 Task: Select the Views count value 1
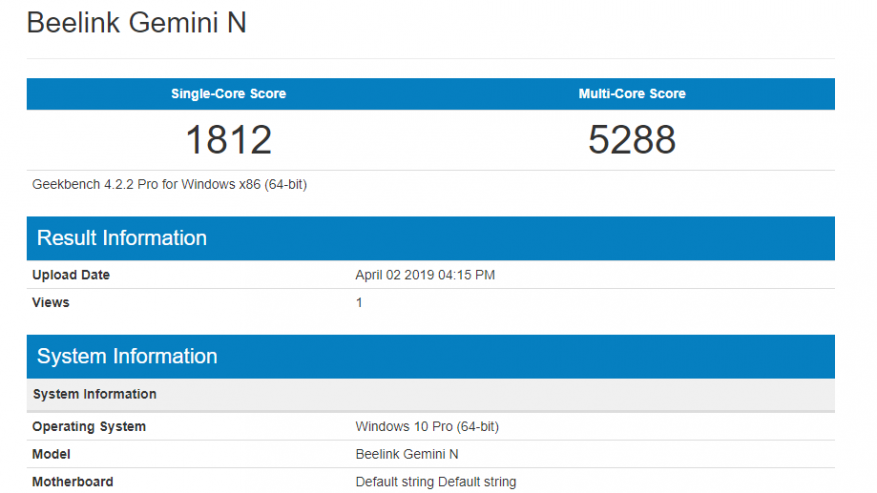[359, 303]
